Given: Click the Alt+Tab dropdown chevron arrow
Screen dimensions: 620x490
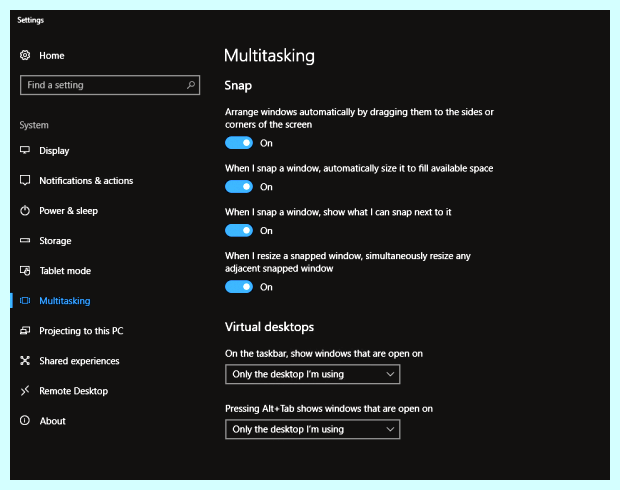Looking at the screenshot, I should tap(390, 429).
